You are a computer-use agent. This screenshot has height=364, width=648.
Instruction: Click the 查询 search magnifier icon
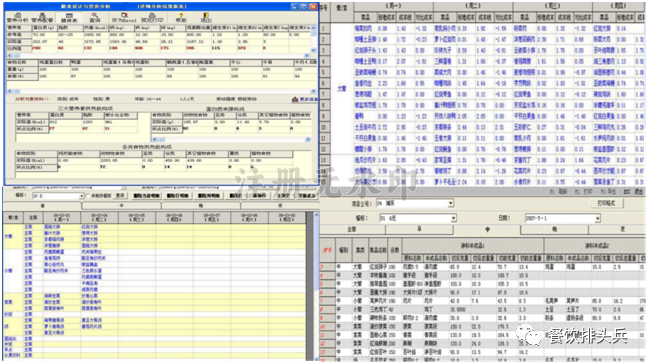95,17
